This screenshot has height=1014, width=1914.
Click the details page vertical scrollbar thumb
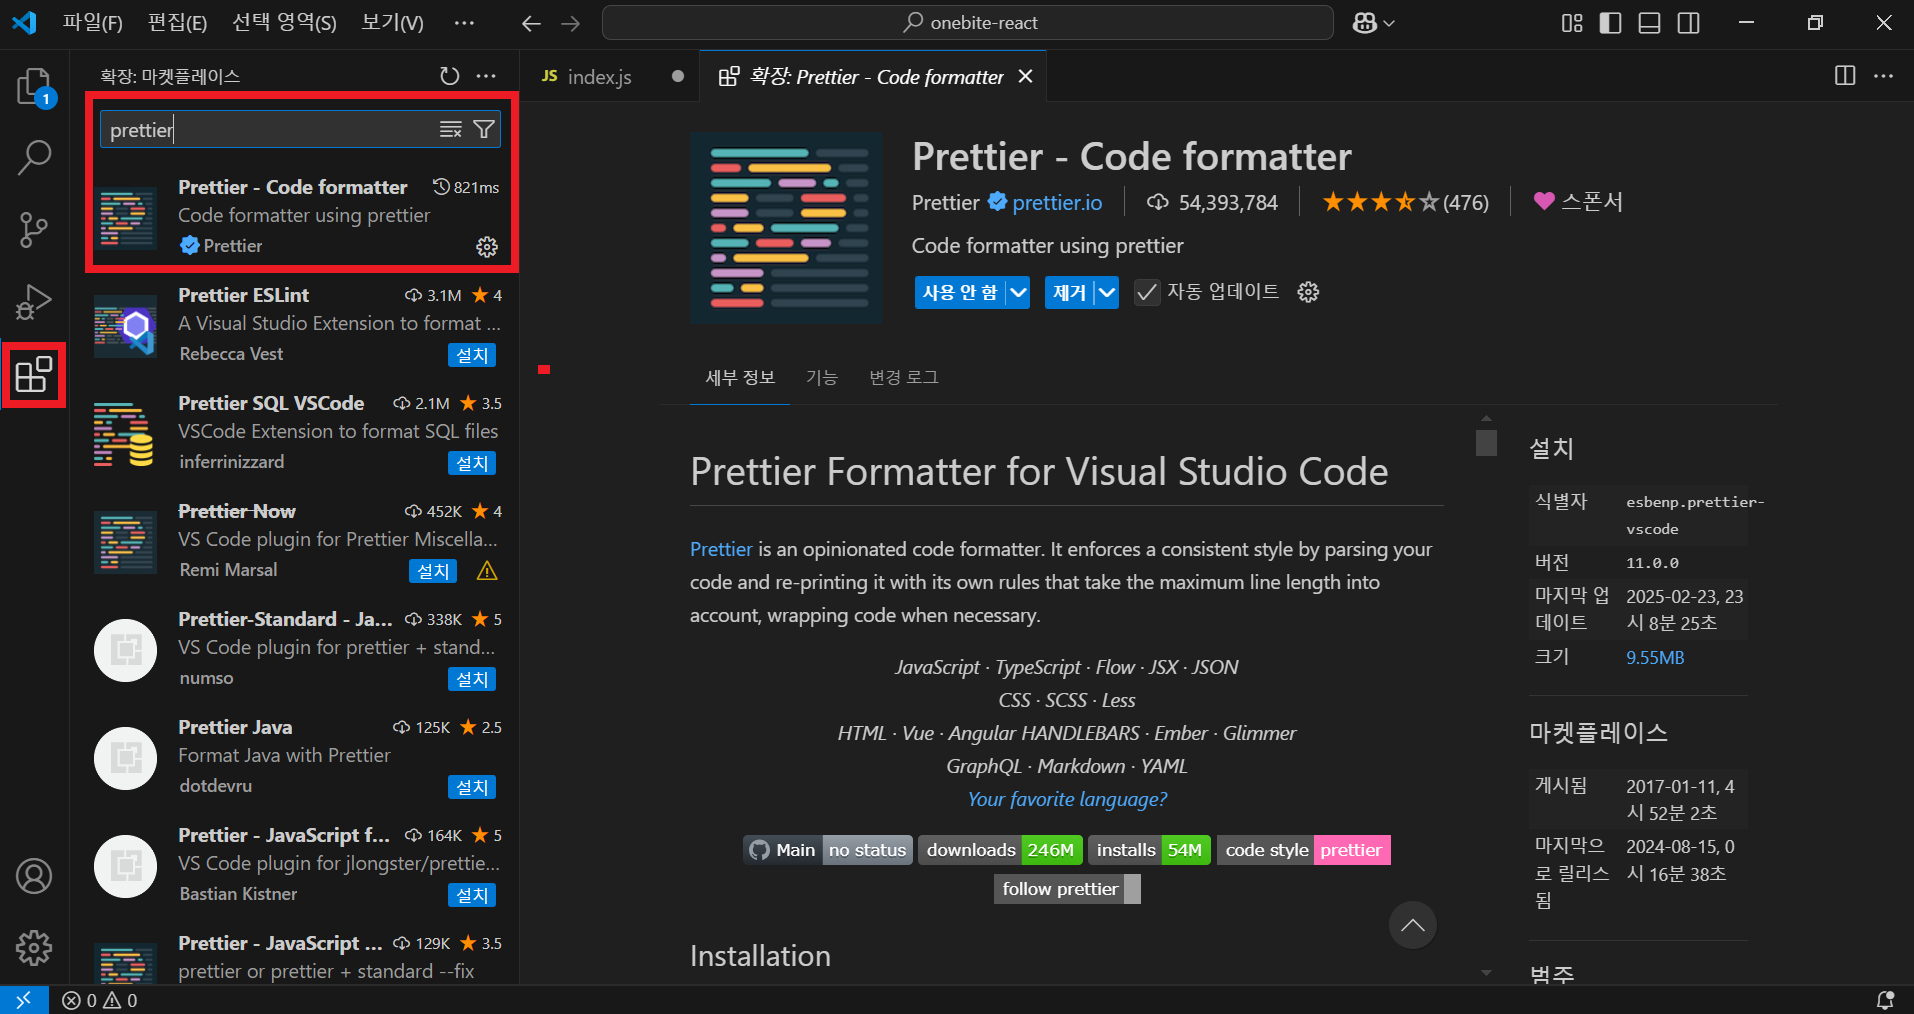tap(1486, 442)
